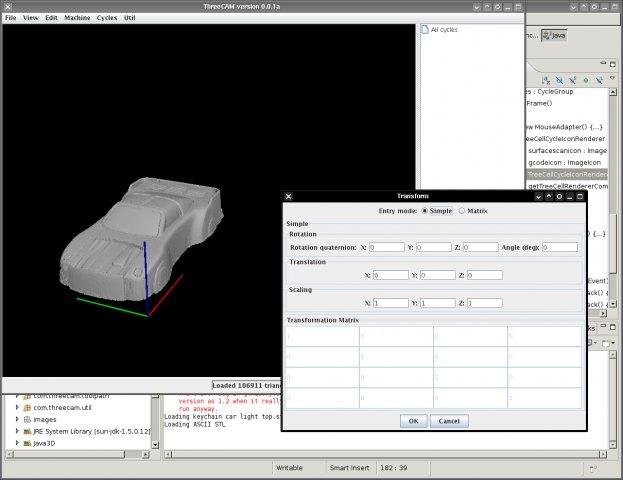Image resolution: width=623 pixels, height=480 pixels.
Task: Click the car model in 3D viewport
Action: click(141, 238)
